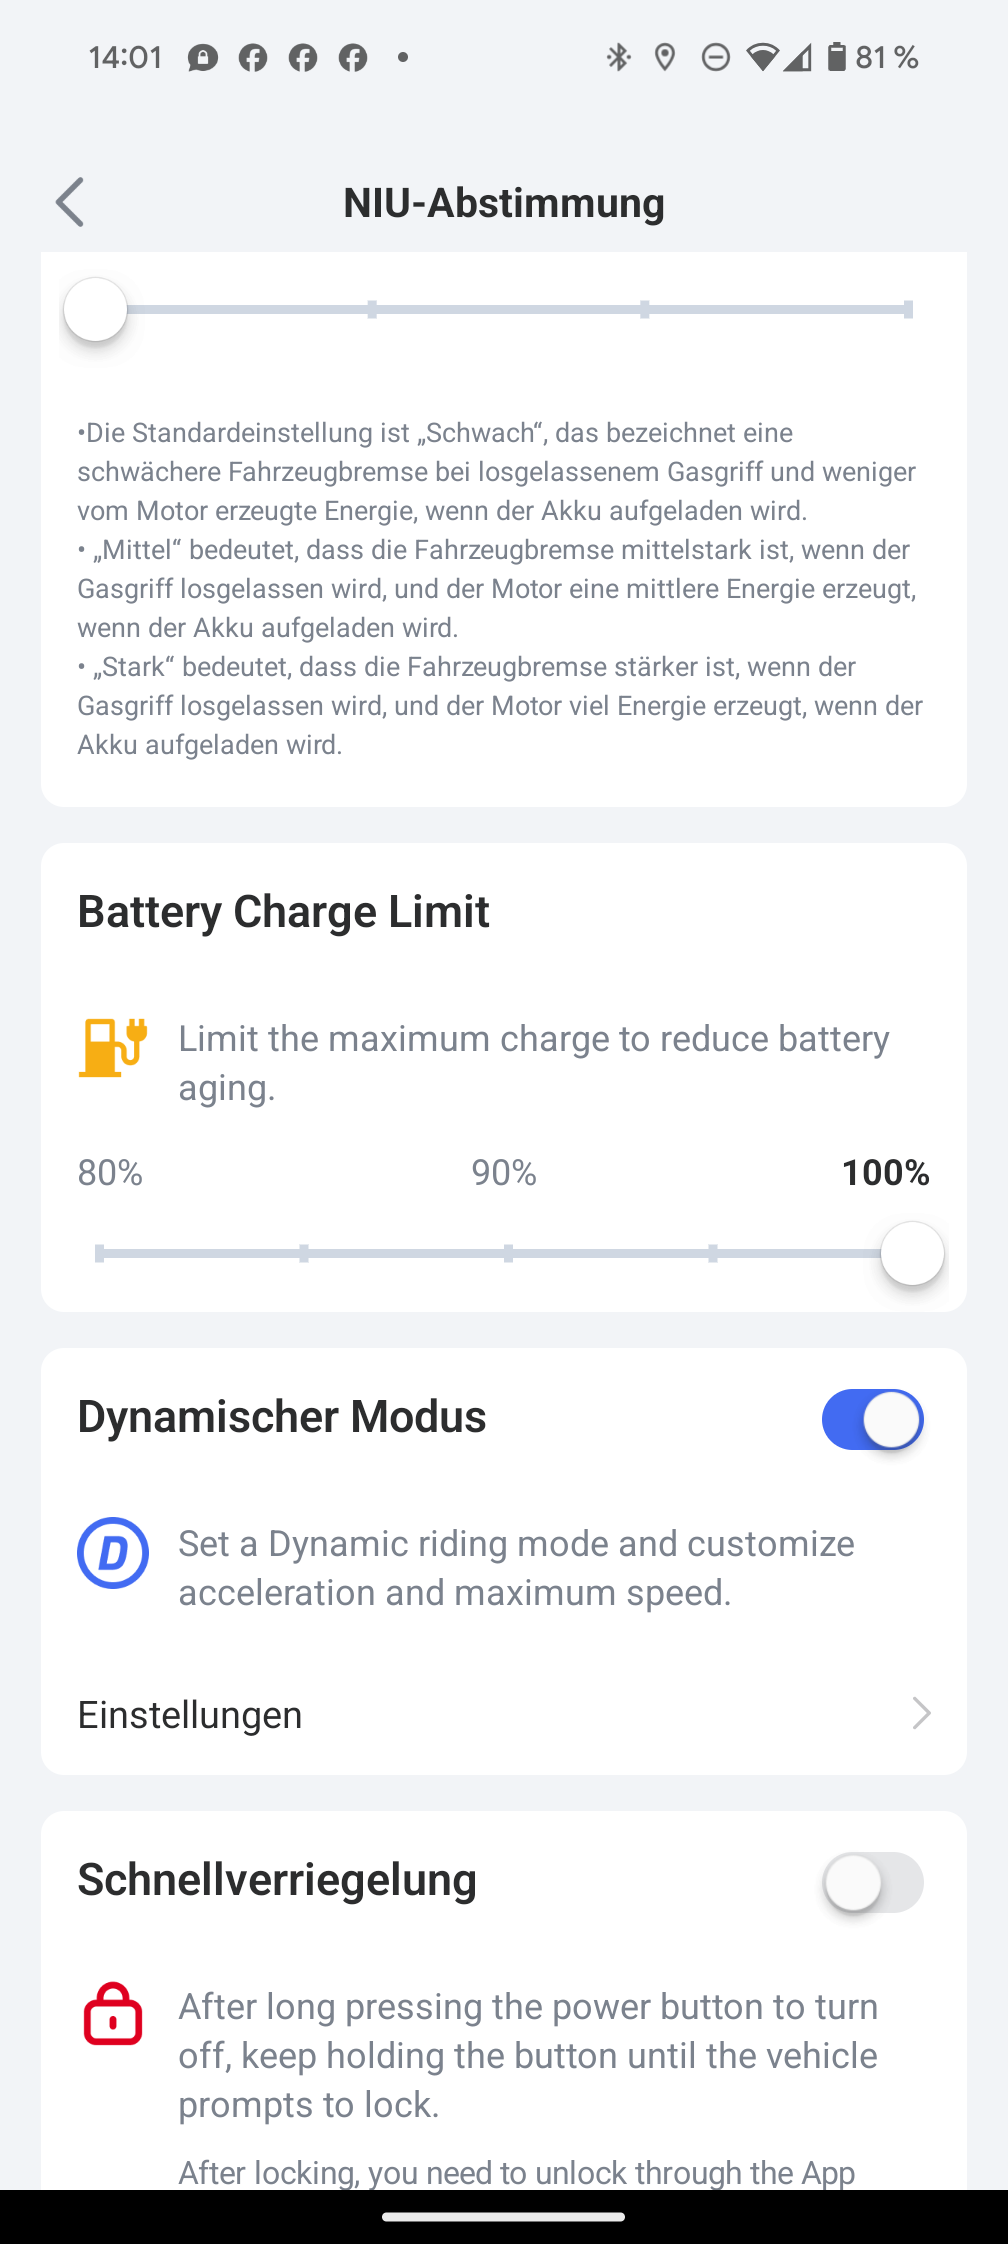Tap the Bluetooth status bar icon
1008x2244 pixels.
click(619, 57)
